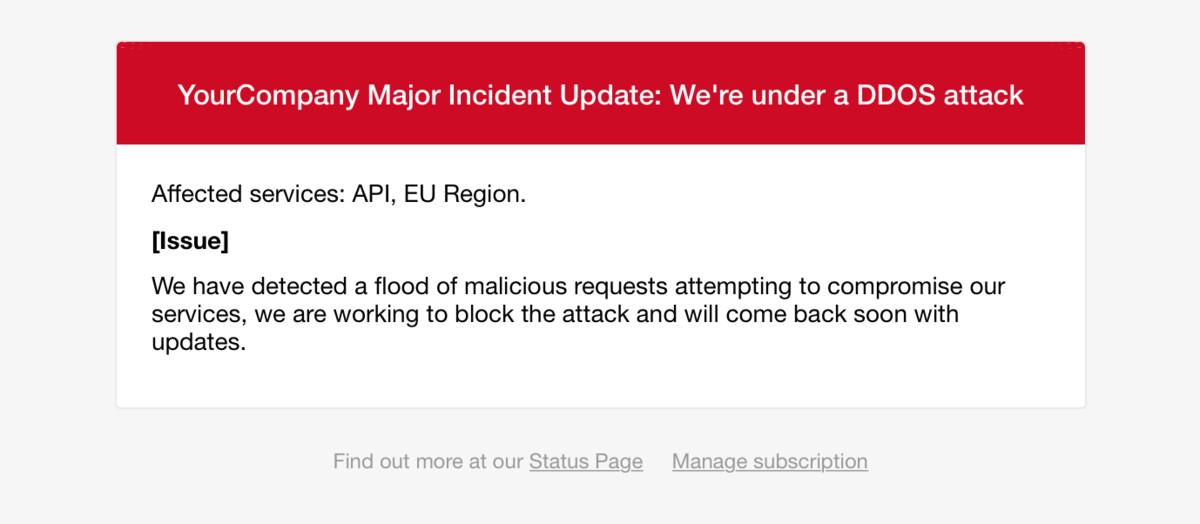Click the Find out more at our text
The width and height of the screenshot is (1200, 524).
(x=428, y=461)
